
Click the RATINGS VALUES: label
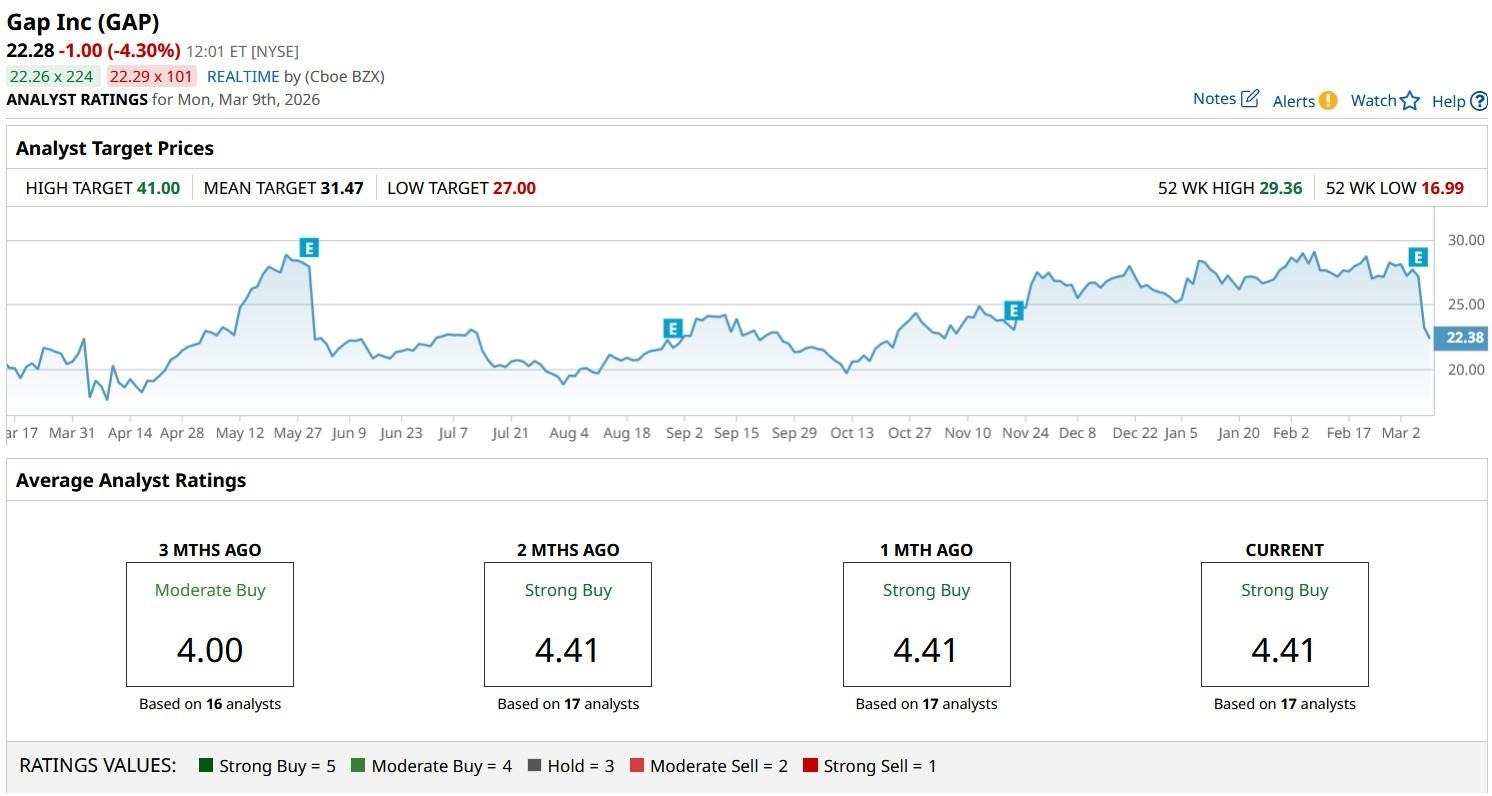click(98, 766)
